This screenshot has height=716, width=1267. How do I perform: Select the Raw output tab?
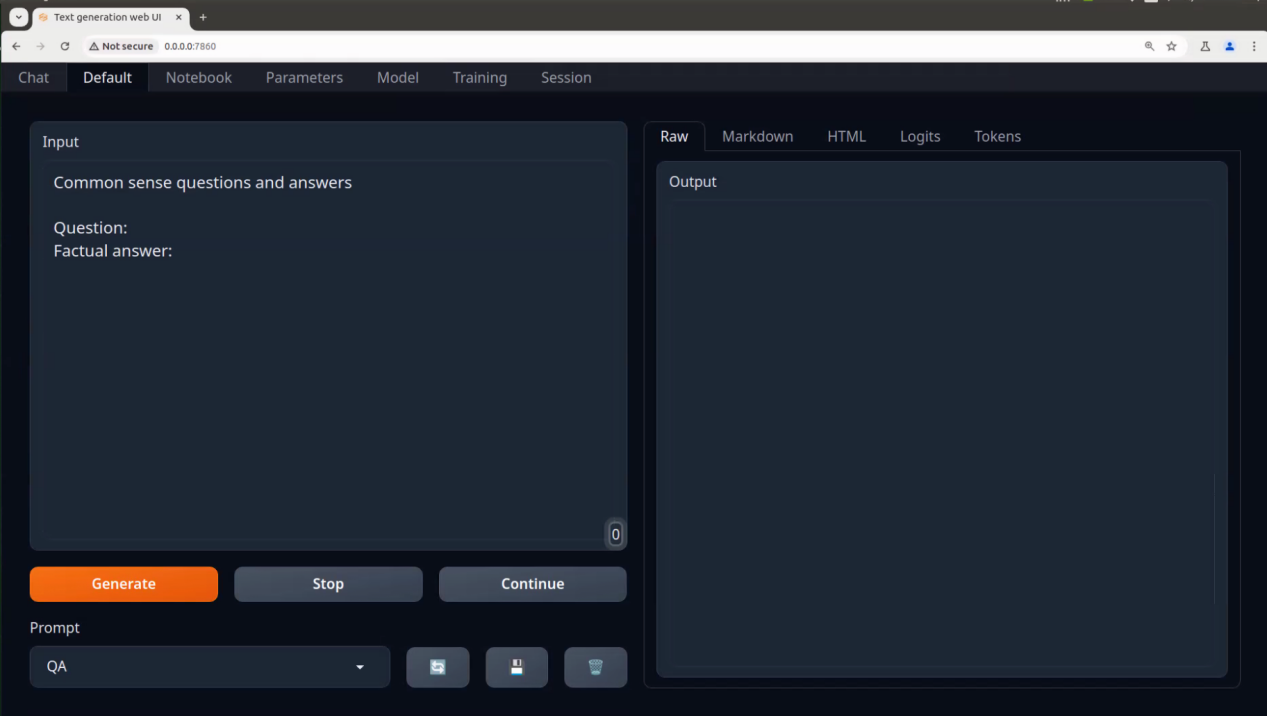(674, 136)
